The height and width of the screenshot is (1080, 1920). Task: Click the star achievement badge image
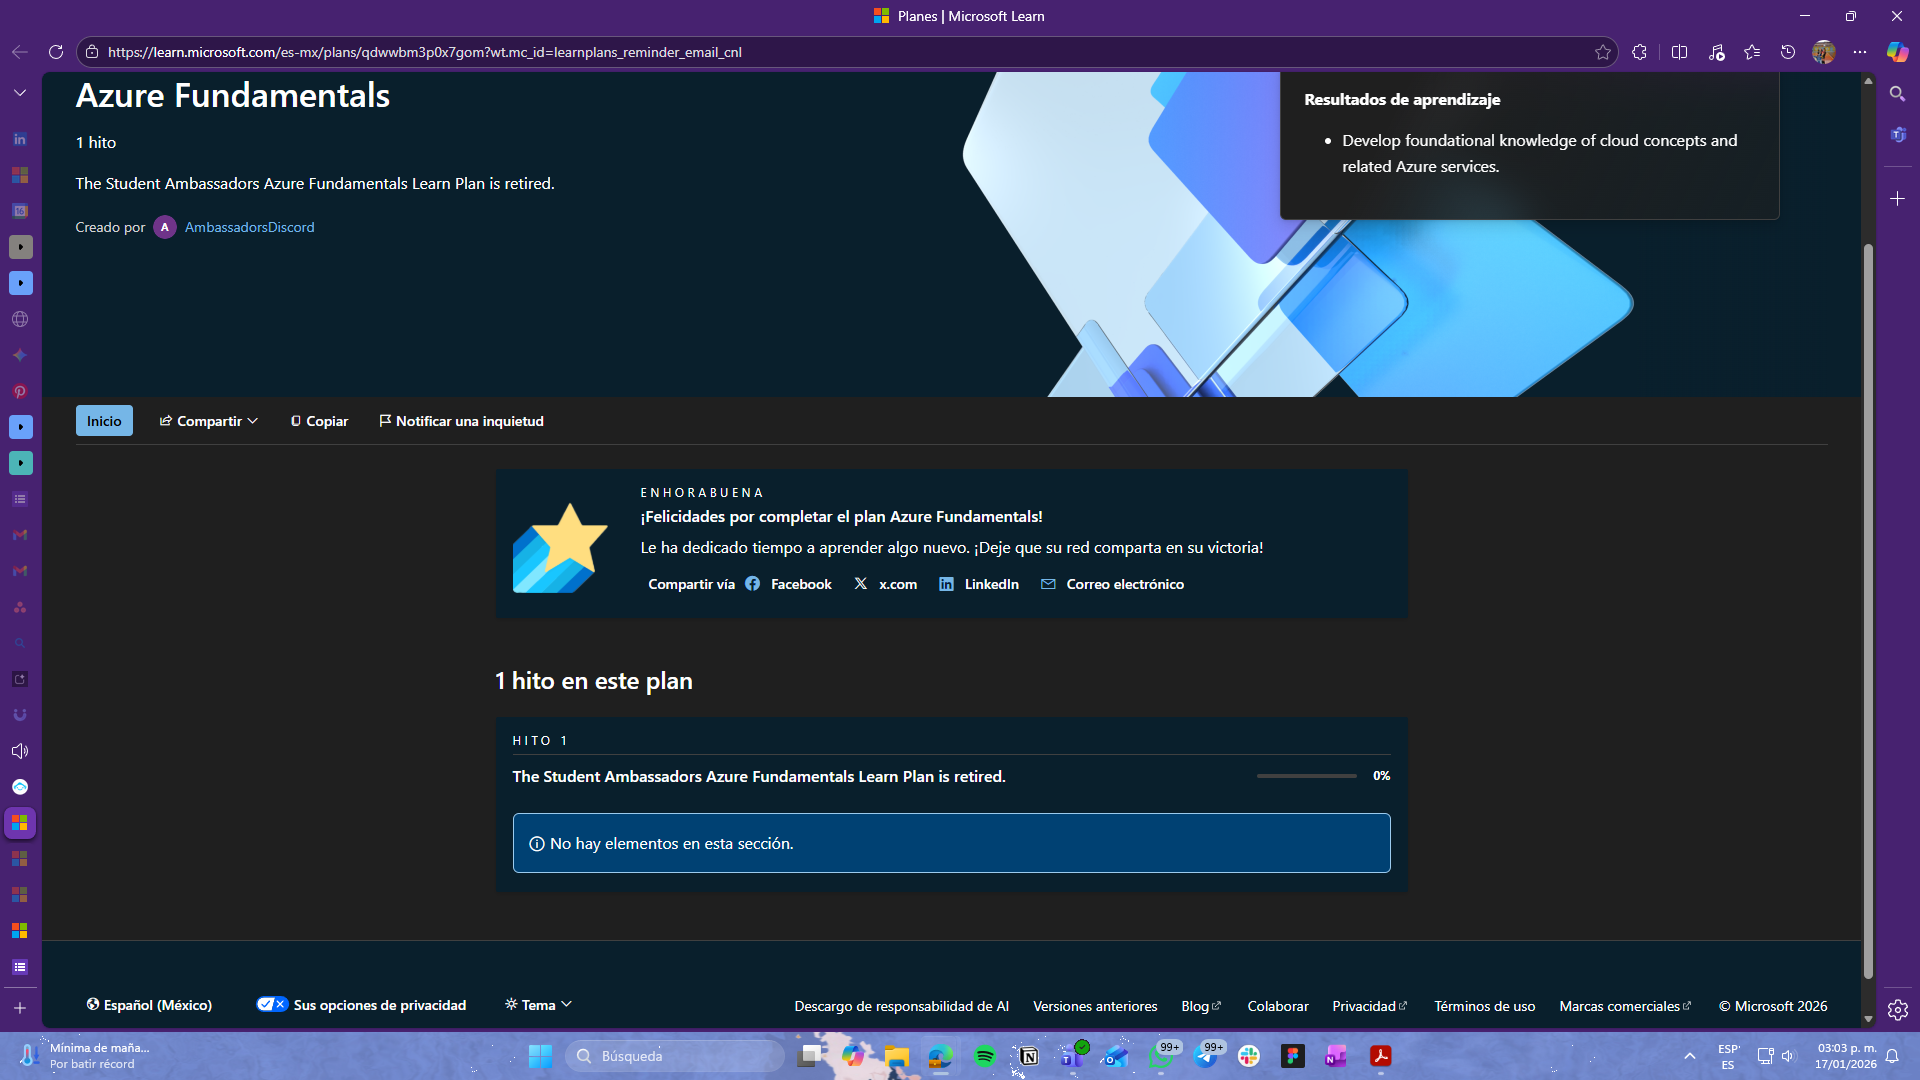click(560, 548)
